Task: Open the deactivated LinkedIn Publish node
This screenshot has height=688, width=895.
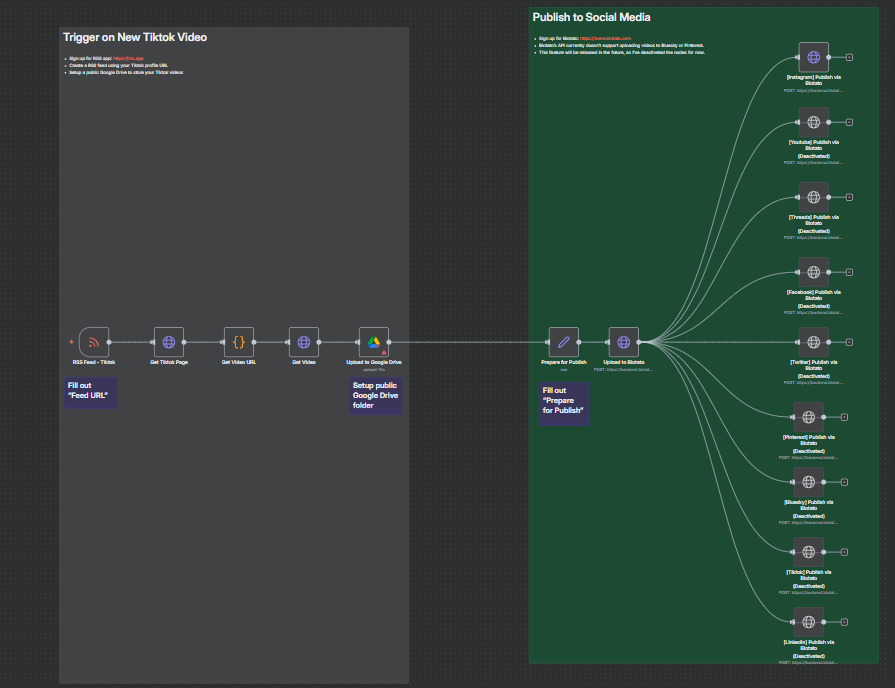Action: tap(809, 622)
